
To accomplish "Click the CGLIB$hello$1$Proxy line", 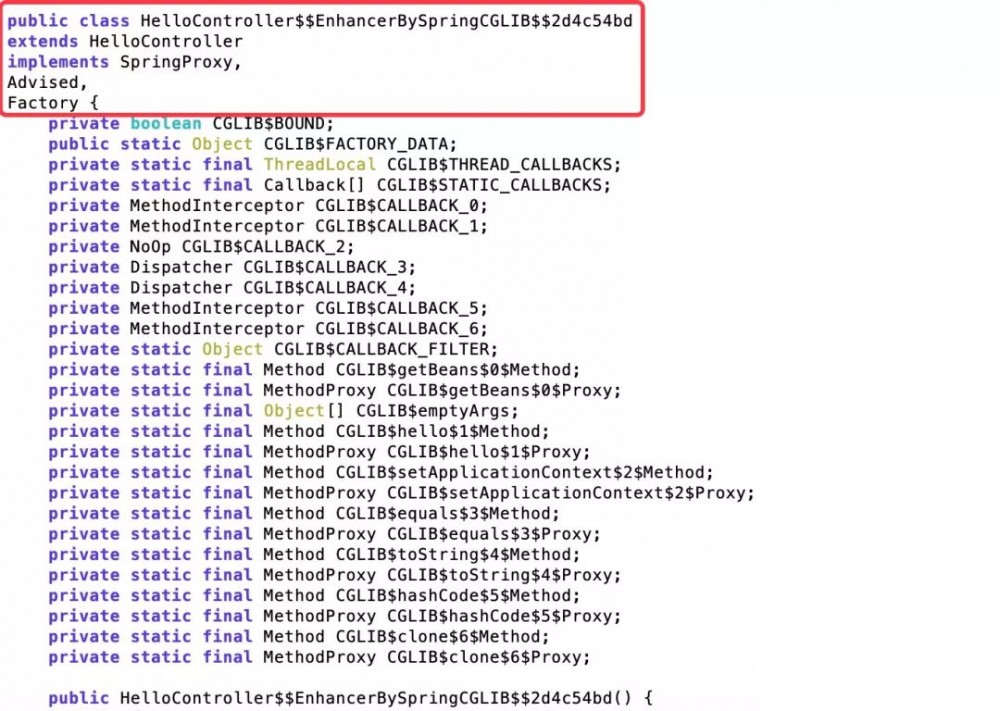I will [x=320, y=451].
